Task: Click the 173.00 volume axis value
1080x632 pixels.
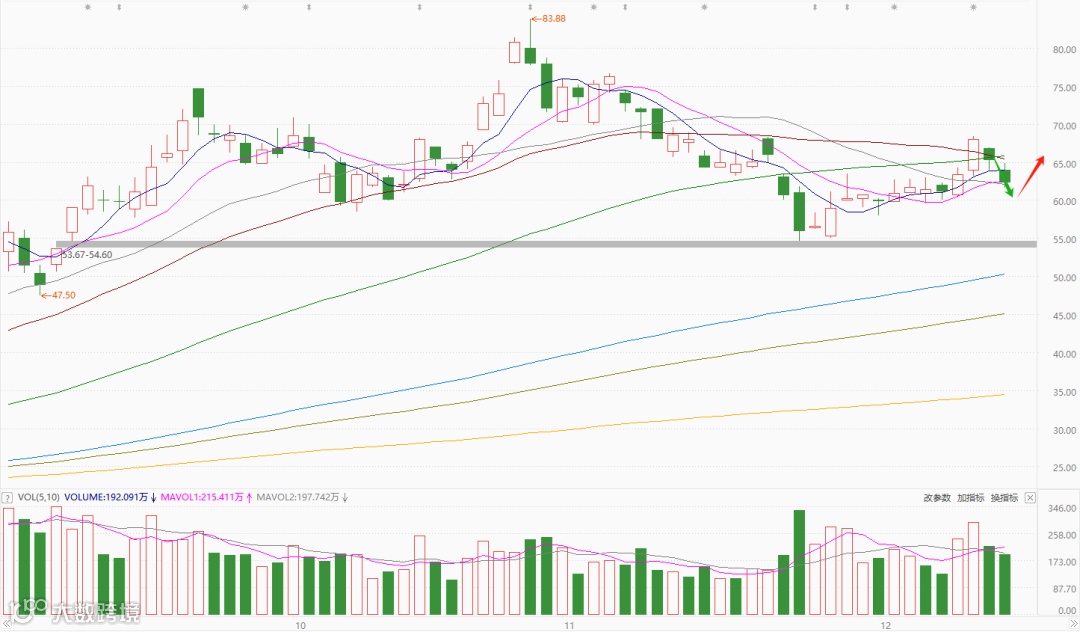Action: click(1062, 562)
